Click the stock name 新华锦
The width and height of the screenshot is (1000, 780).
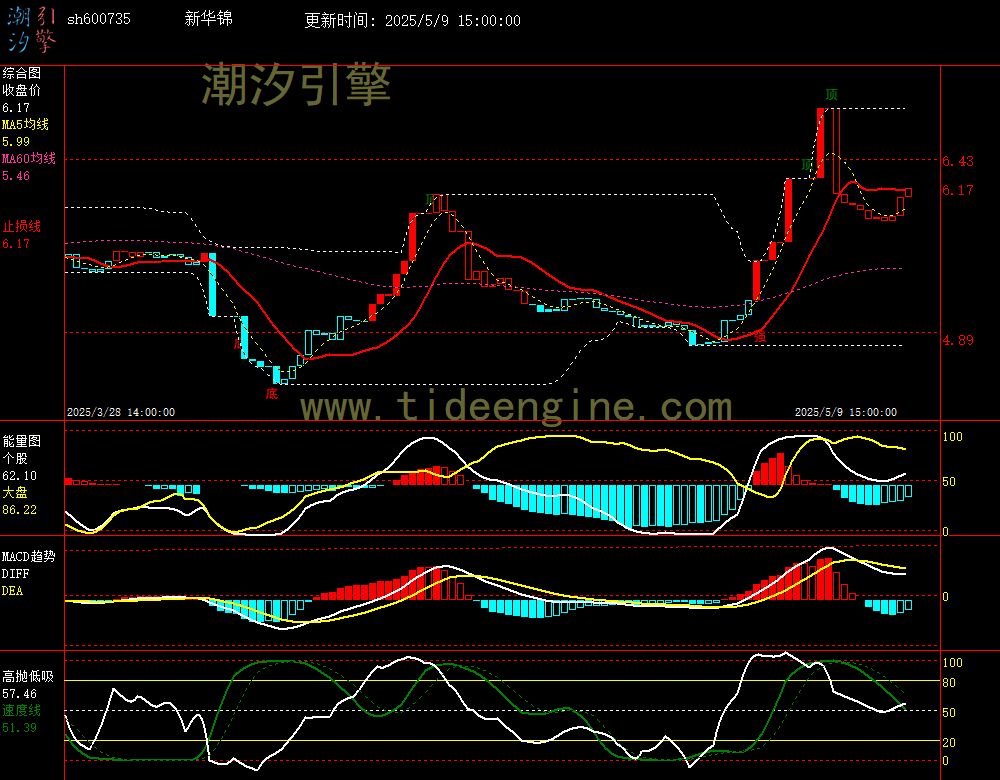(x=208, y=18)
